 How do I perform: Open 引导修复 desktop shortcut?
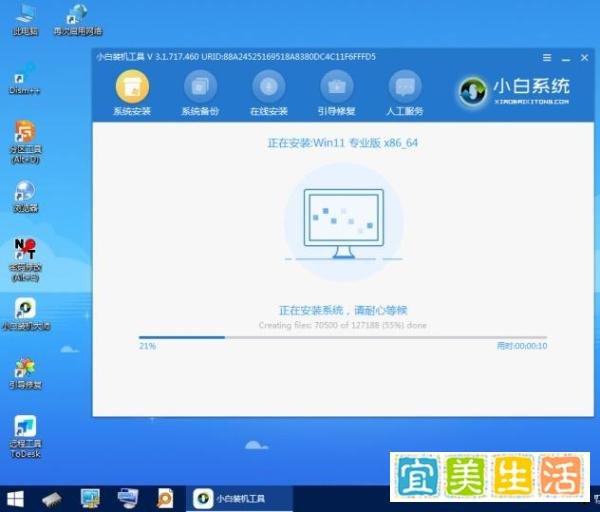tap(25, 373)
